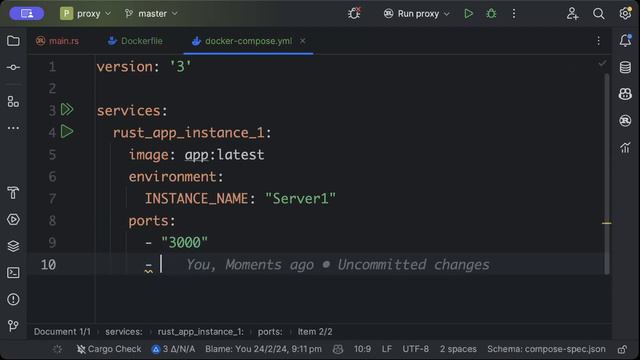Click the Item 2/2 breadcrumb

315,331
